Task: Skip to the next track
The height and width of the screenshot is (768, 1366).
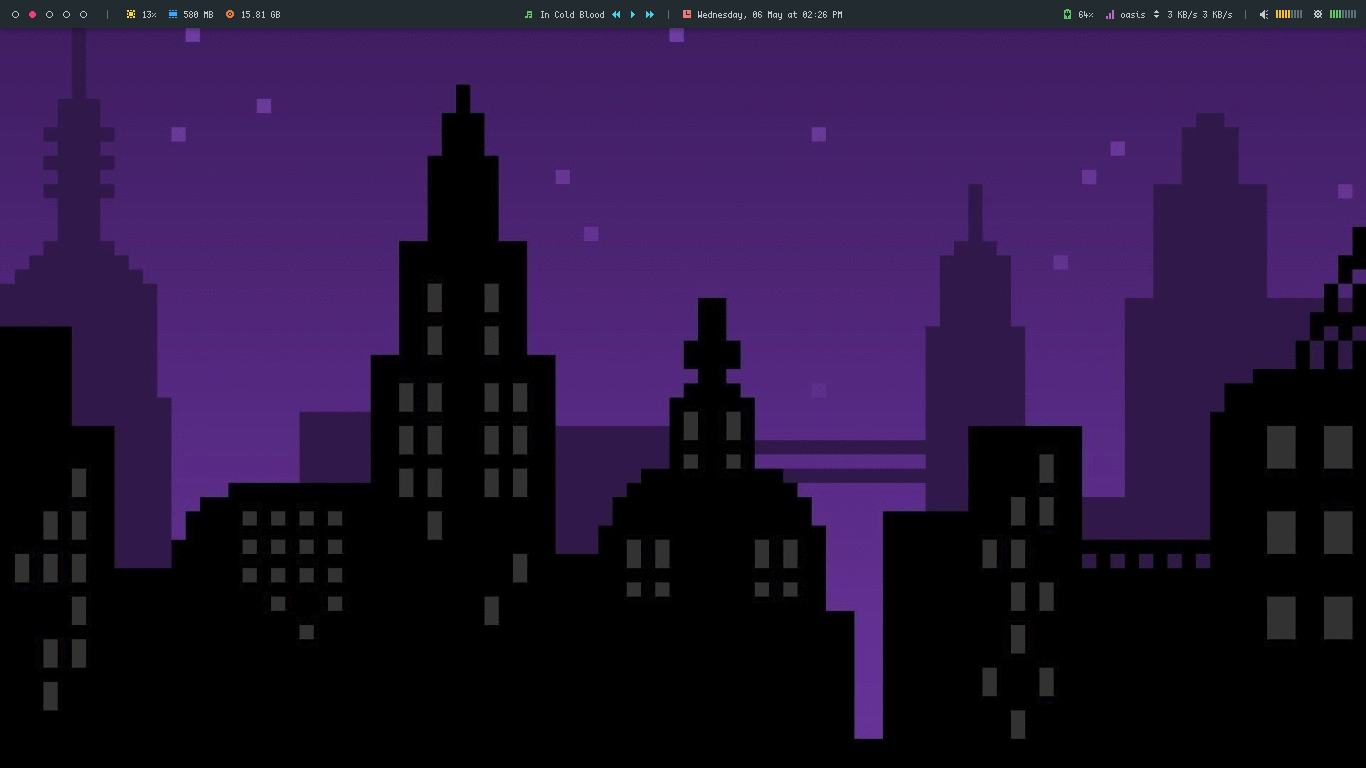Action: coord(649,14)
